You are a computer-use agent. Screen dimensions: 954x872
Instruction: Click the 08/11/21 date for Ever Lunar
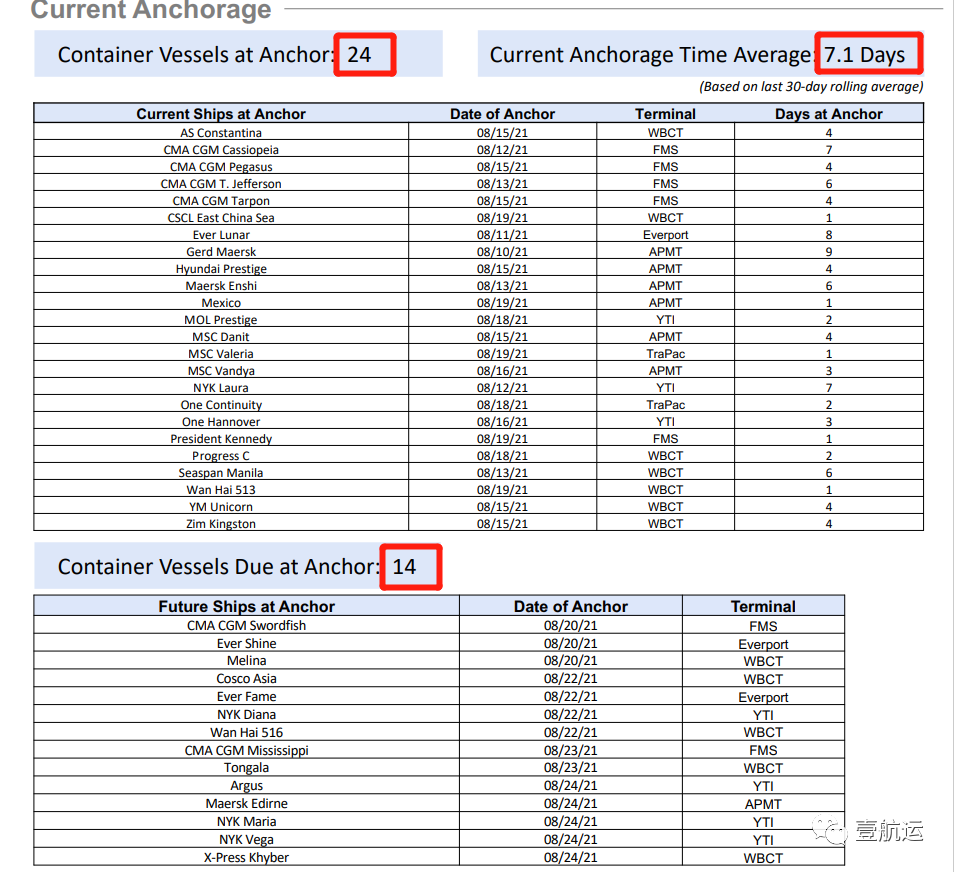[x=503, y=235]
